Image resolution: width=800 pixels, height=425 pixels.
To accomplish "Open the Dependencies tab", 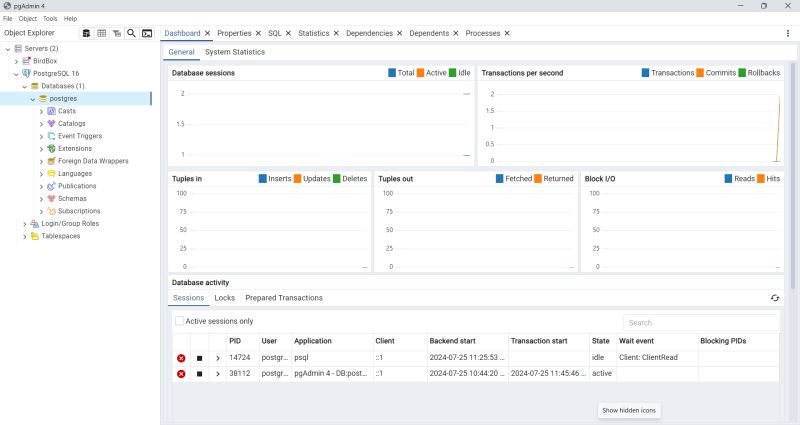I will coord(369,33).
